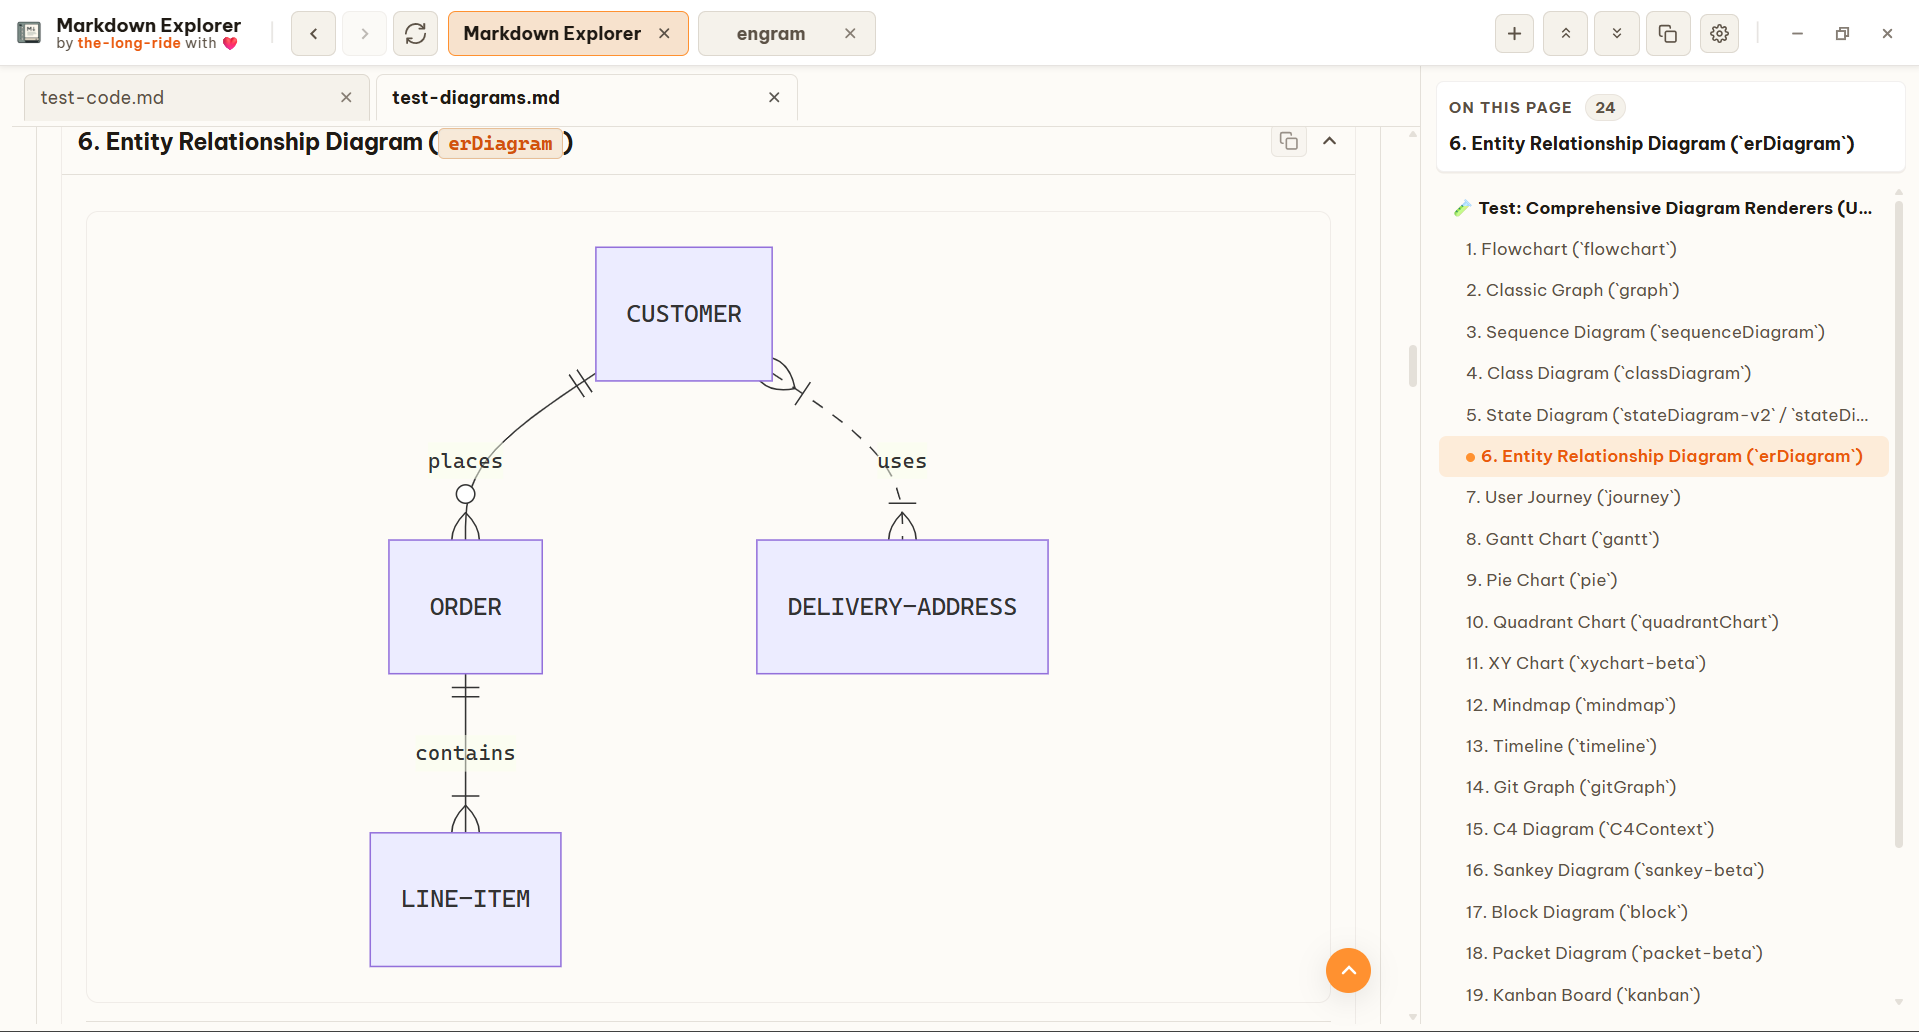The height and width of the screenshot is (1032, 1919).
Task: Jump to 18. Packet Diagram section
Action: point(1663,953)
